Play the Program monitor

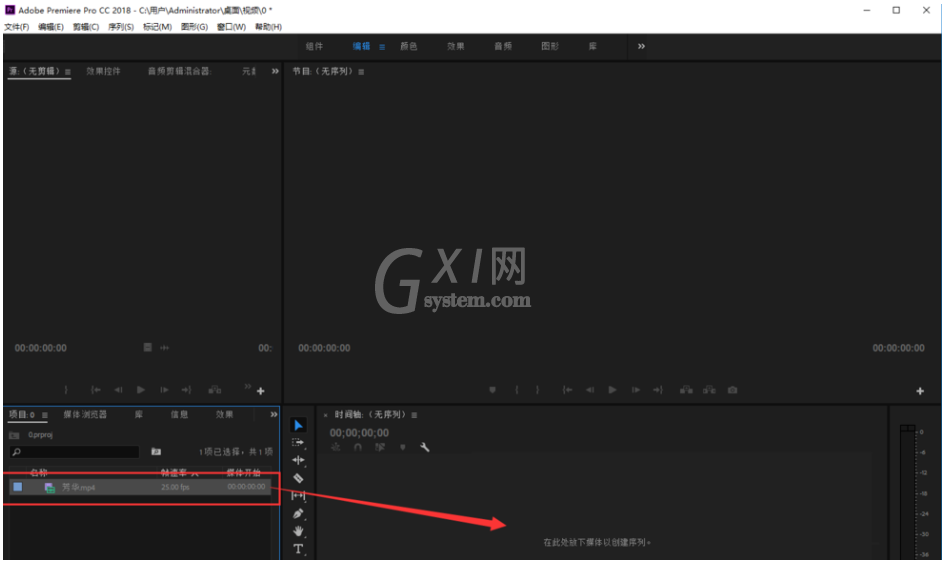612,390
